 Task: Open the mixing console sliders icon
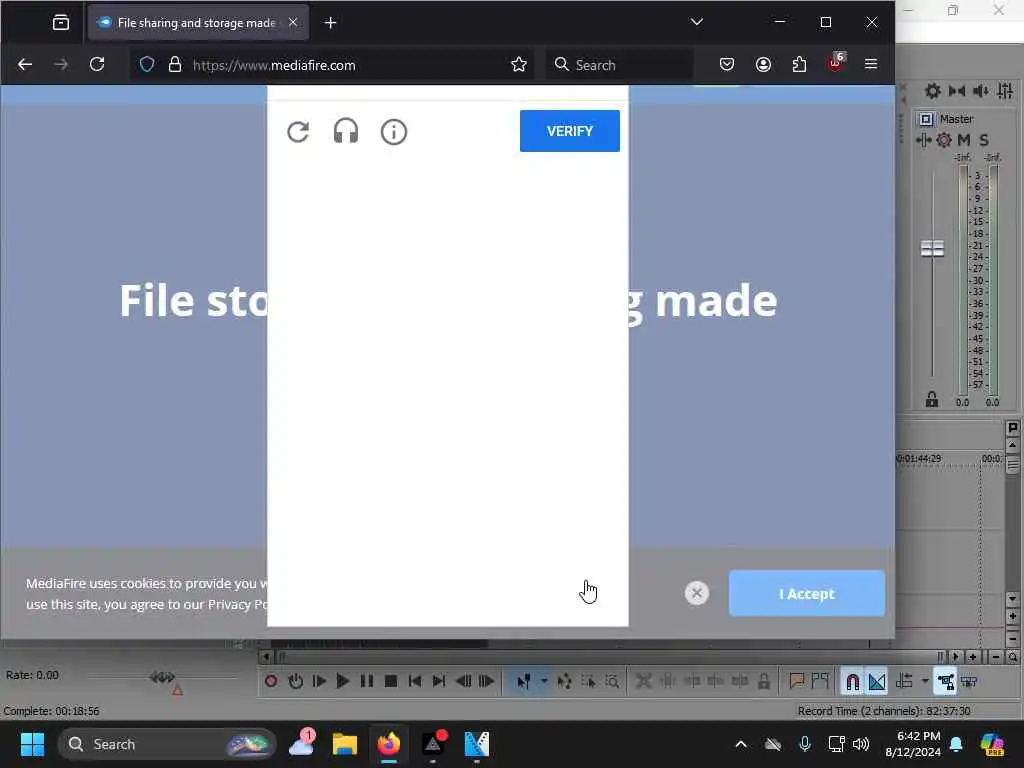pyautogui.click(x=1005, y=91)
